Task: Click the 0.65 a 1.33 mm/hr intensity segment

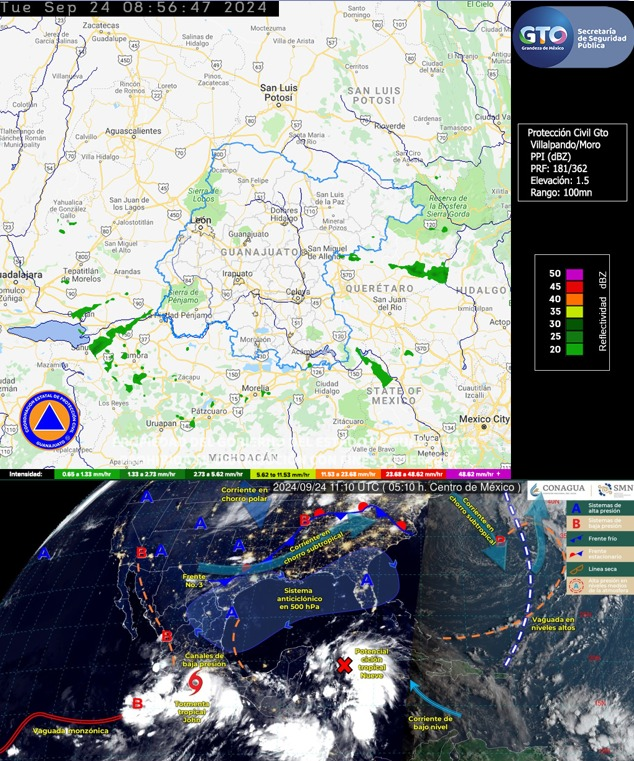Action: click(85, 474)
